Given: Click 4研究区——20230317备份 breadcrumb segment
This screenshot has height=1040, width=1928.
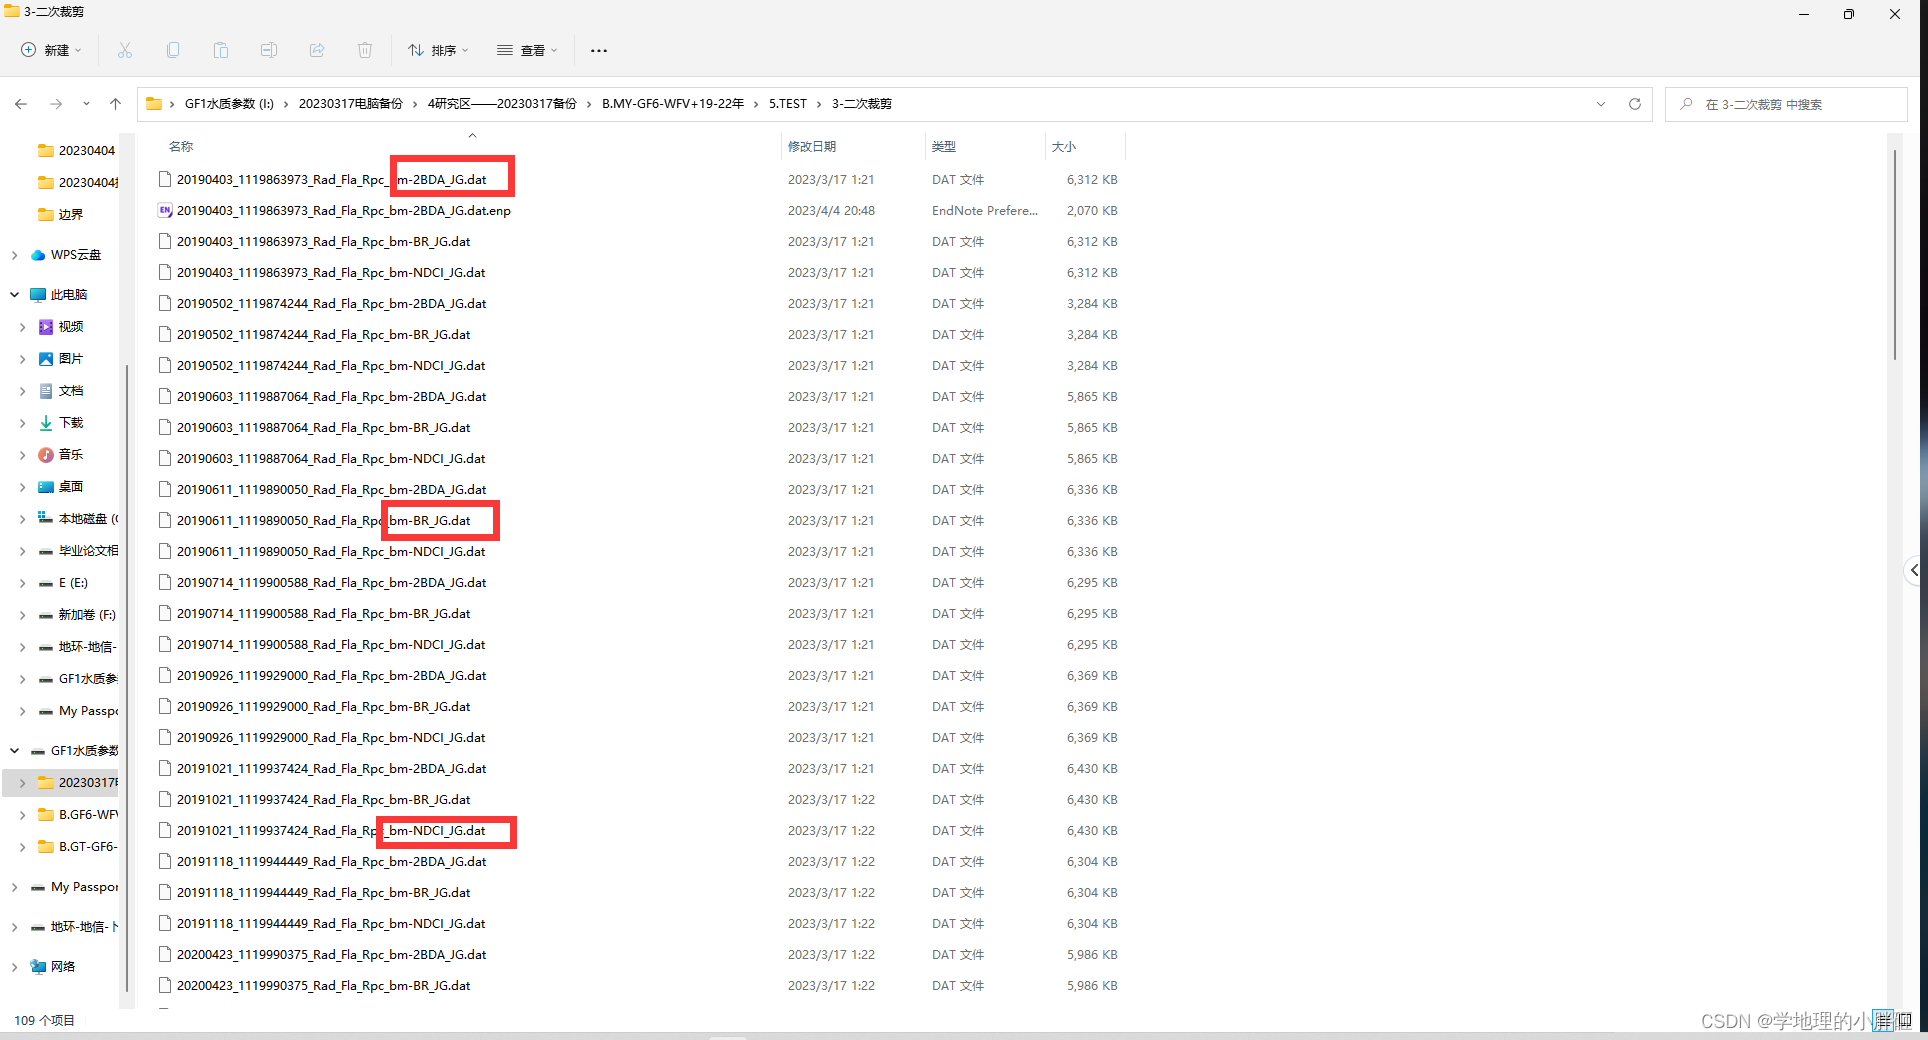Looking at the screenshot, I should click(x=502, y=104).
